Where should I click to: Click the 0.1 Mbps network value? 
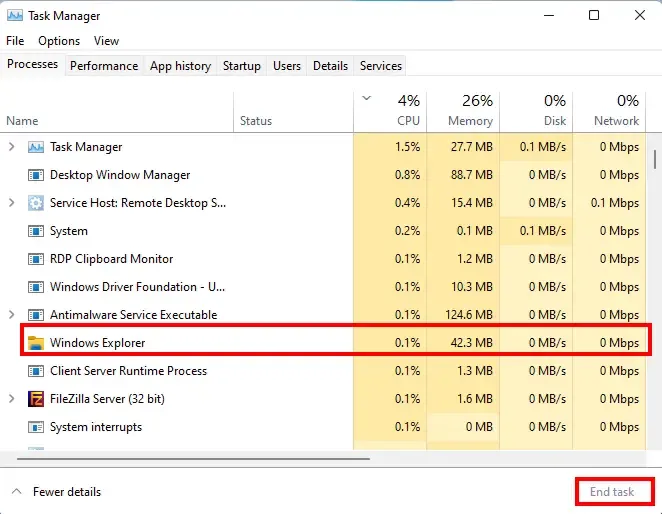pyautogui.click(x=615, y=203)
